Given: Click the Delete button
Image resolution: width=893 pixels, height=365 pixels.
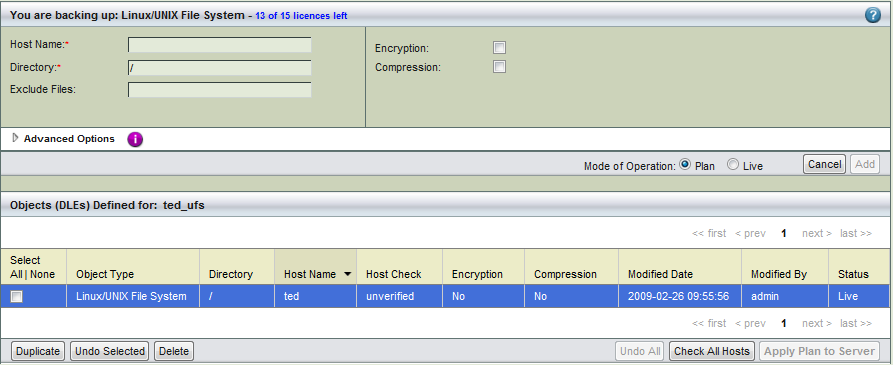Looking at the screenshot, I should click(174, 351).
